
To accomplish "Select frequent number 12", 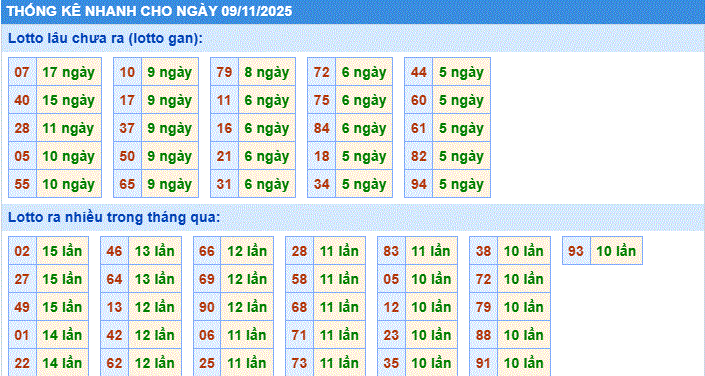I will pos(391,306).
